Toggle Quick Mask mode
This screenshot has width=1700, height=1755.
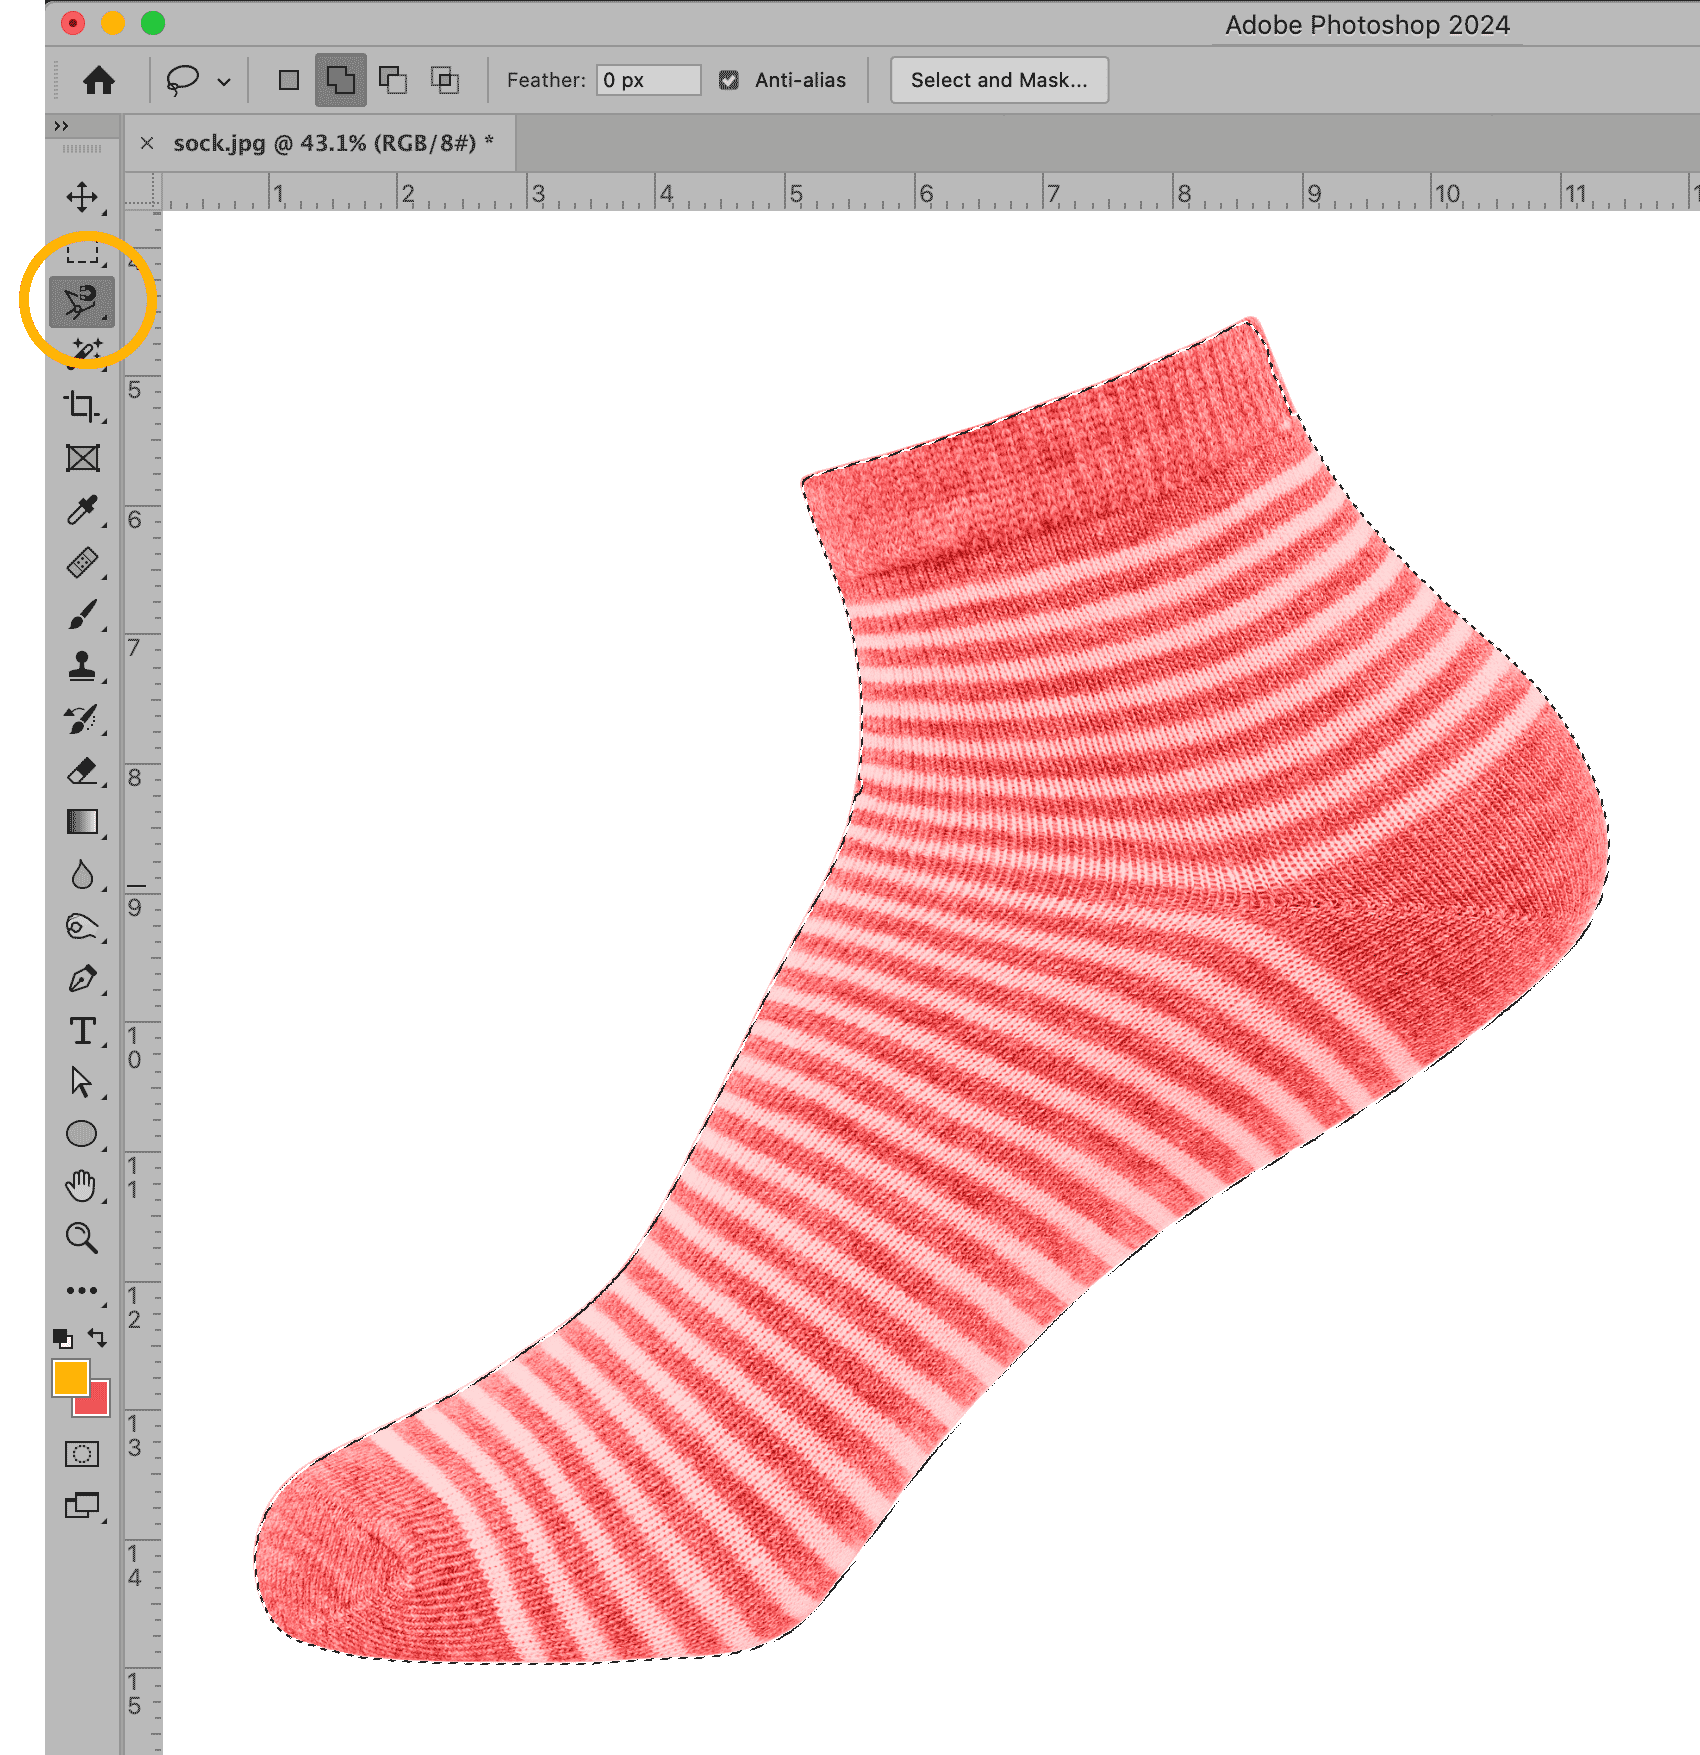coord(82,1453)
